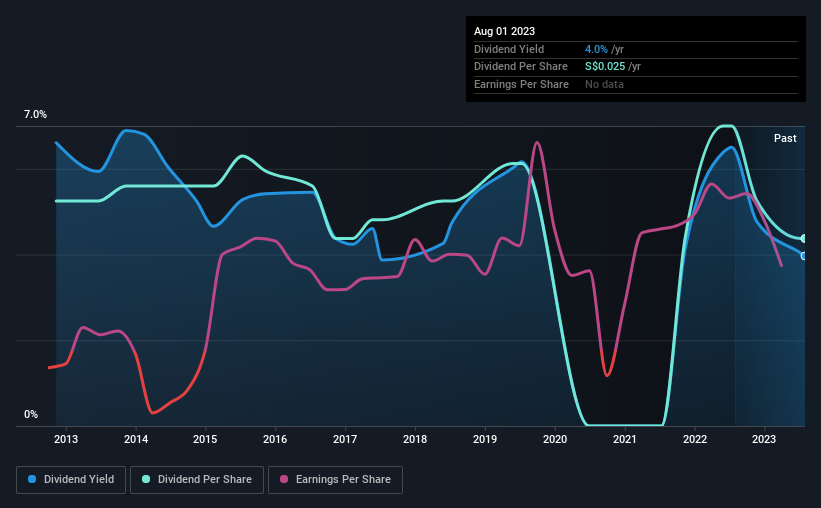This screenshot has height=508, width=821.
Task: Toggle the Dividend Yield legend button
Action: (71, 480)
